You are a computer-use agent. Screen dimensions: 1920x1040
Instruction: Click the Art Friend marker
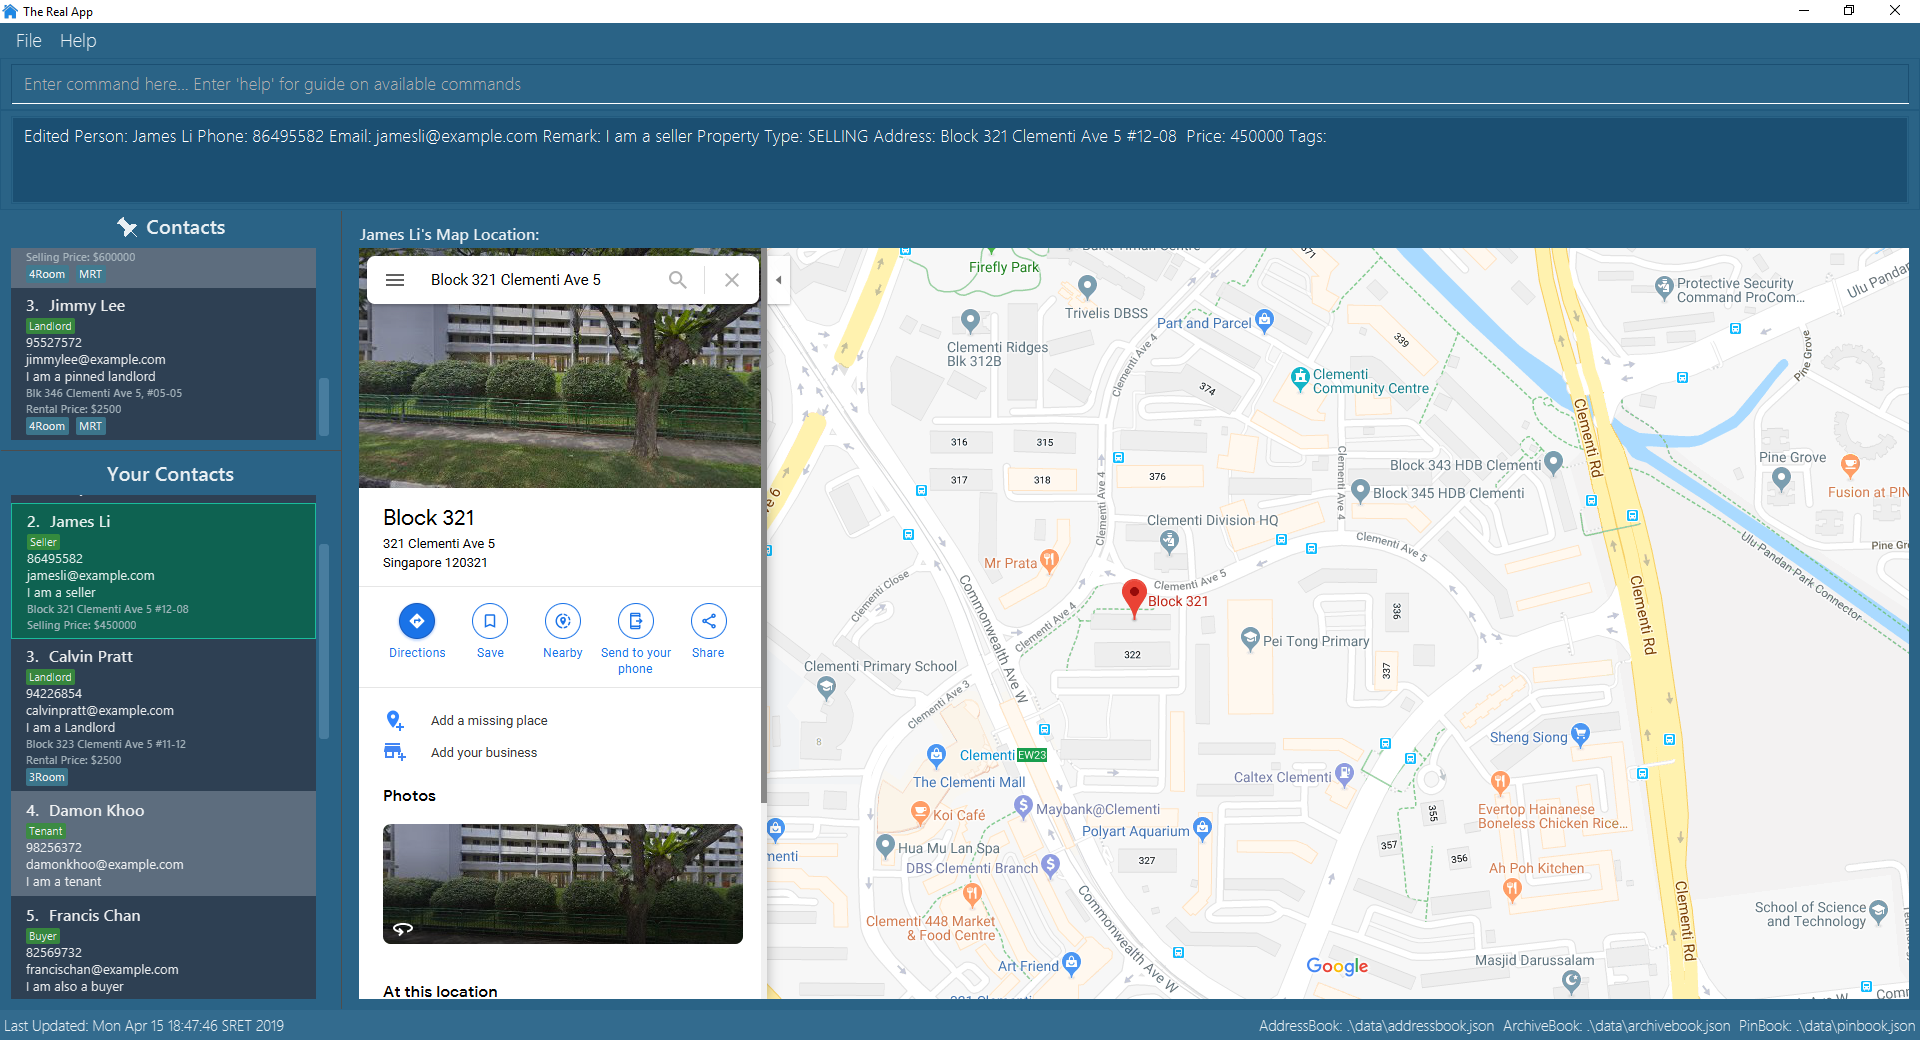tap(1072, 964)
